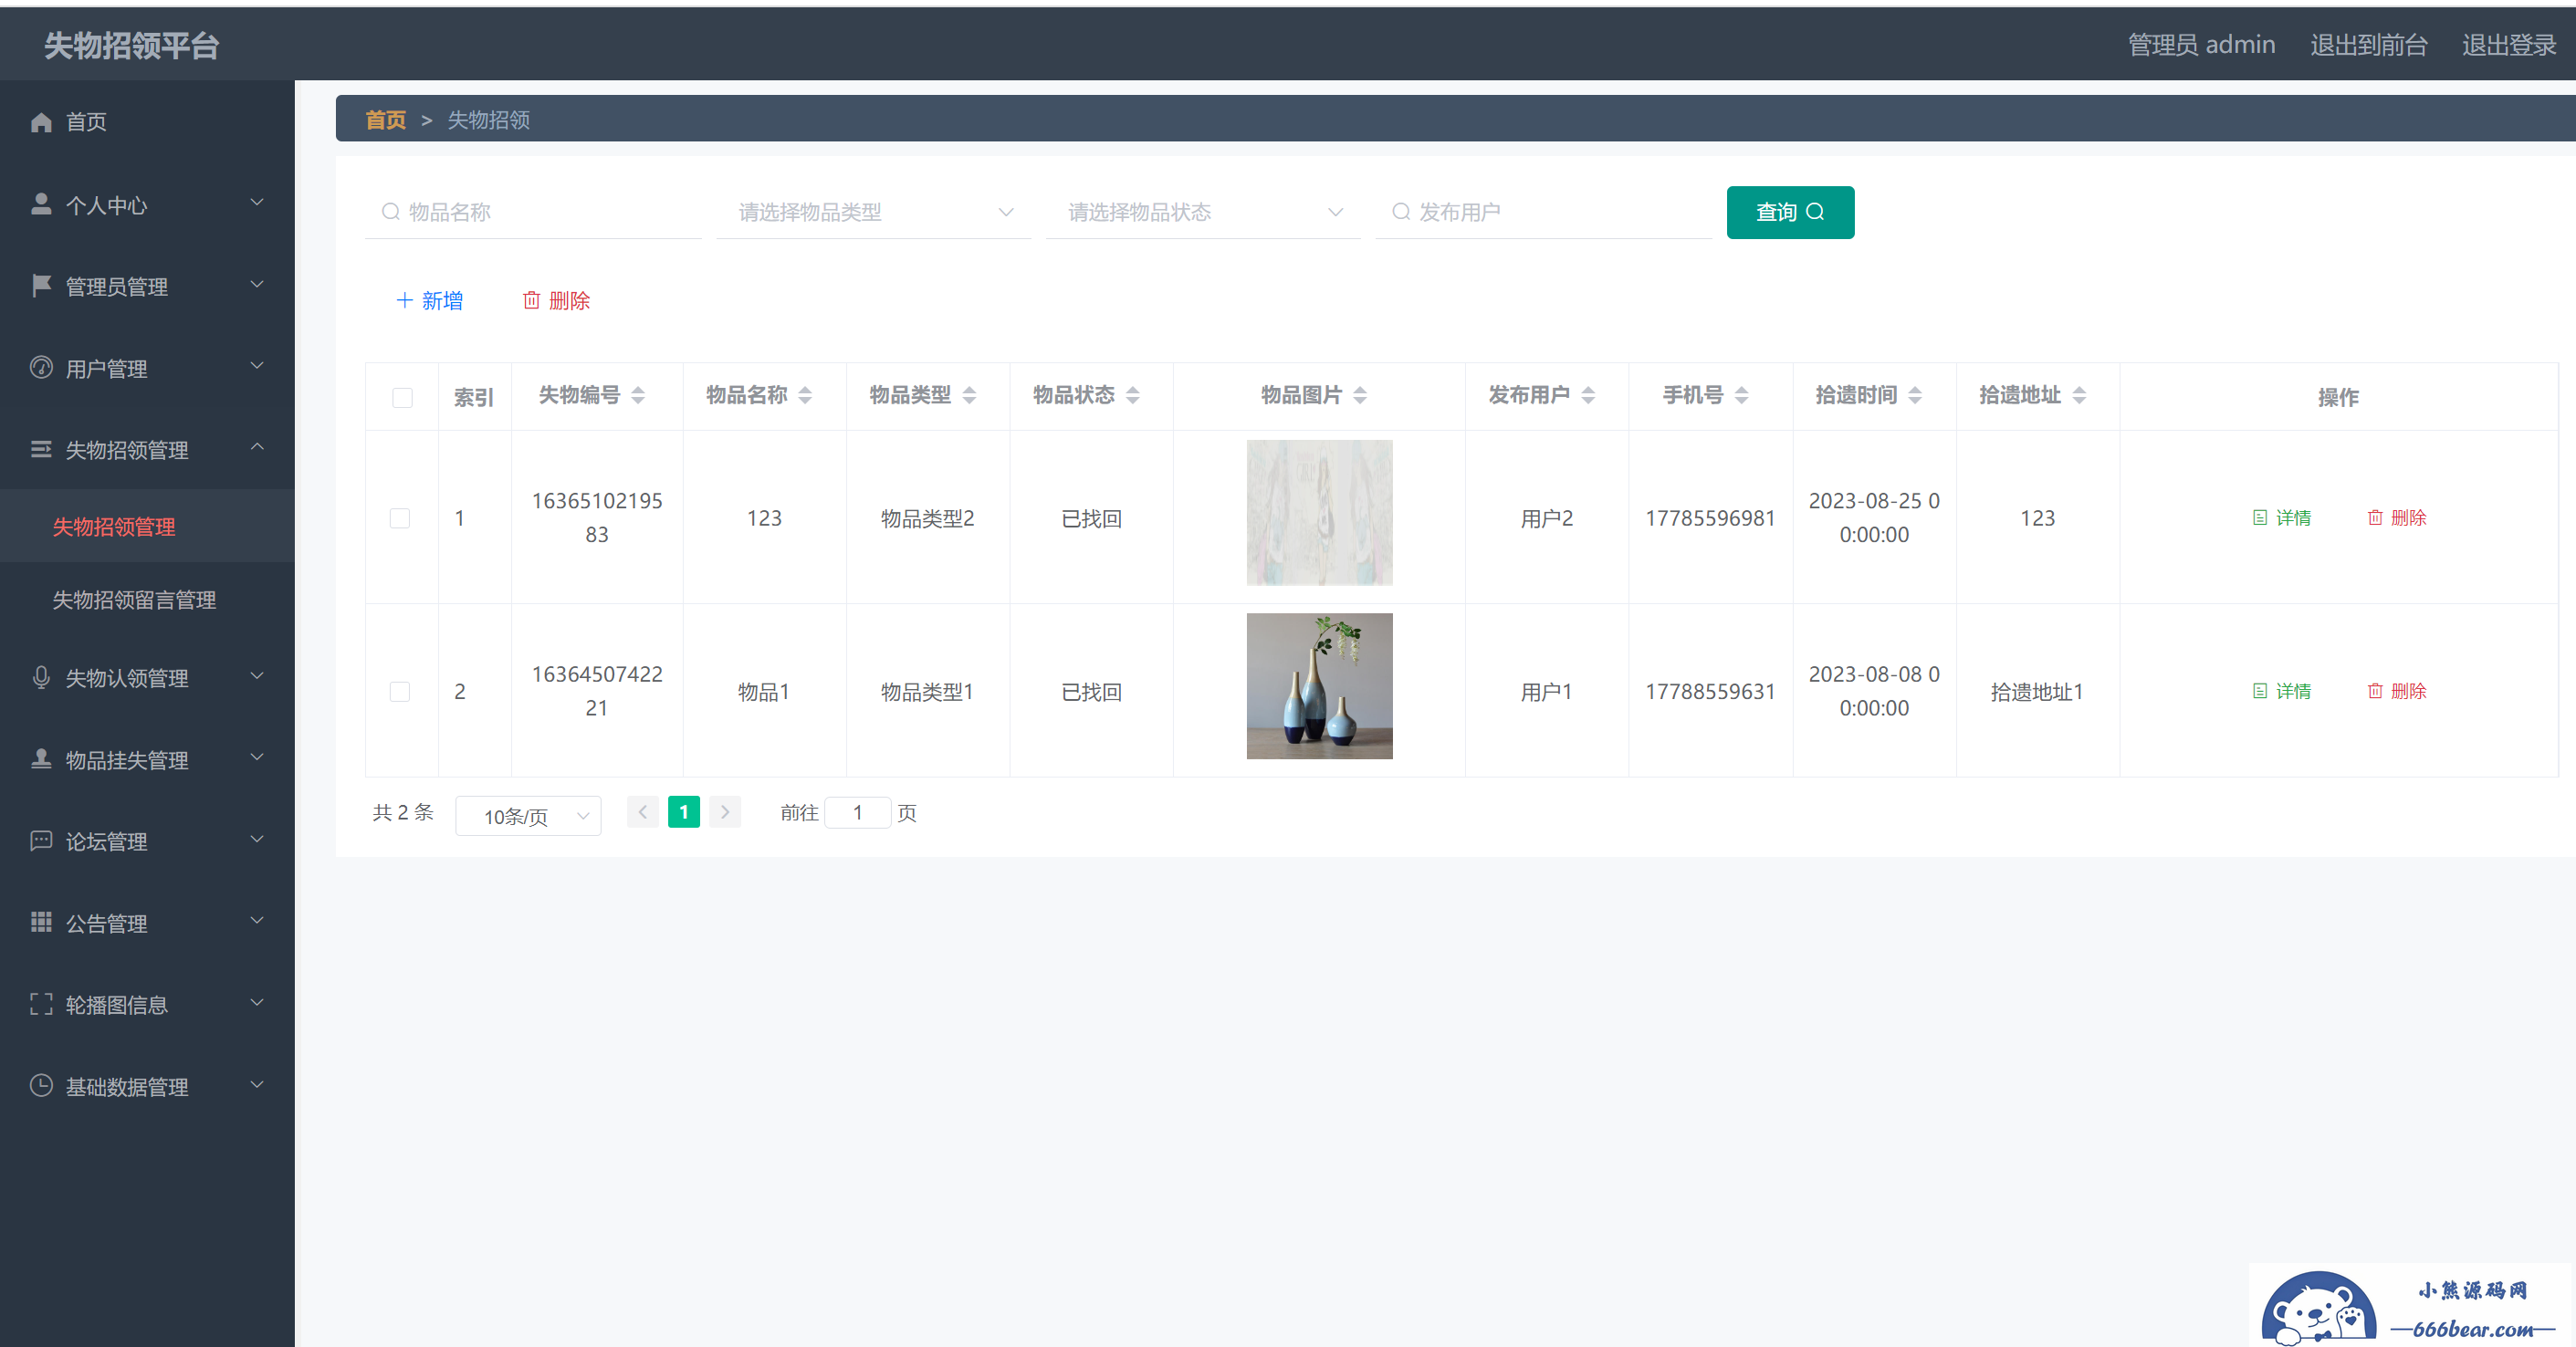
Task: Sort by the 物品类型 column arrows
Action: (x=969, y=395)
